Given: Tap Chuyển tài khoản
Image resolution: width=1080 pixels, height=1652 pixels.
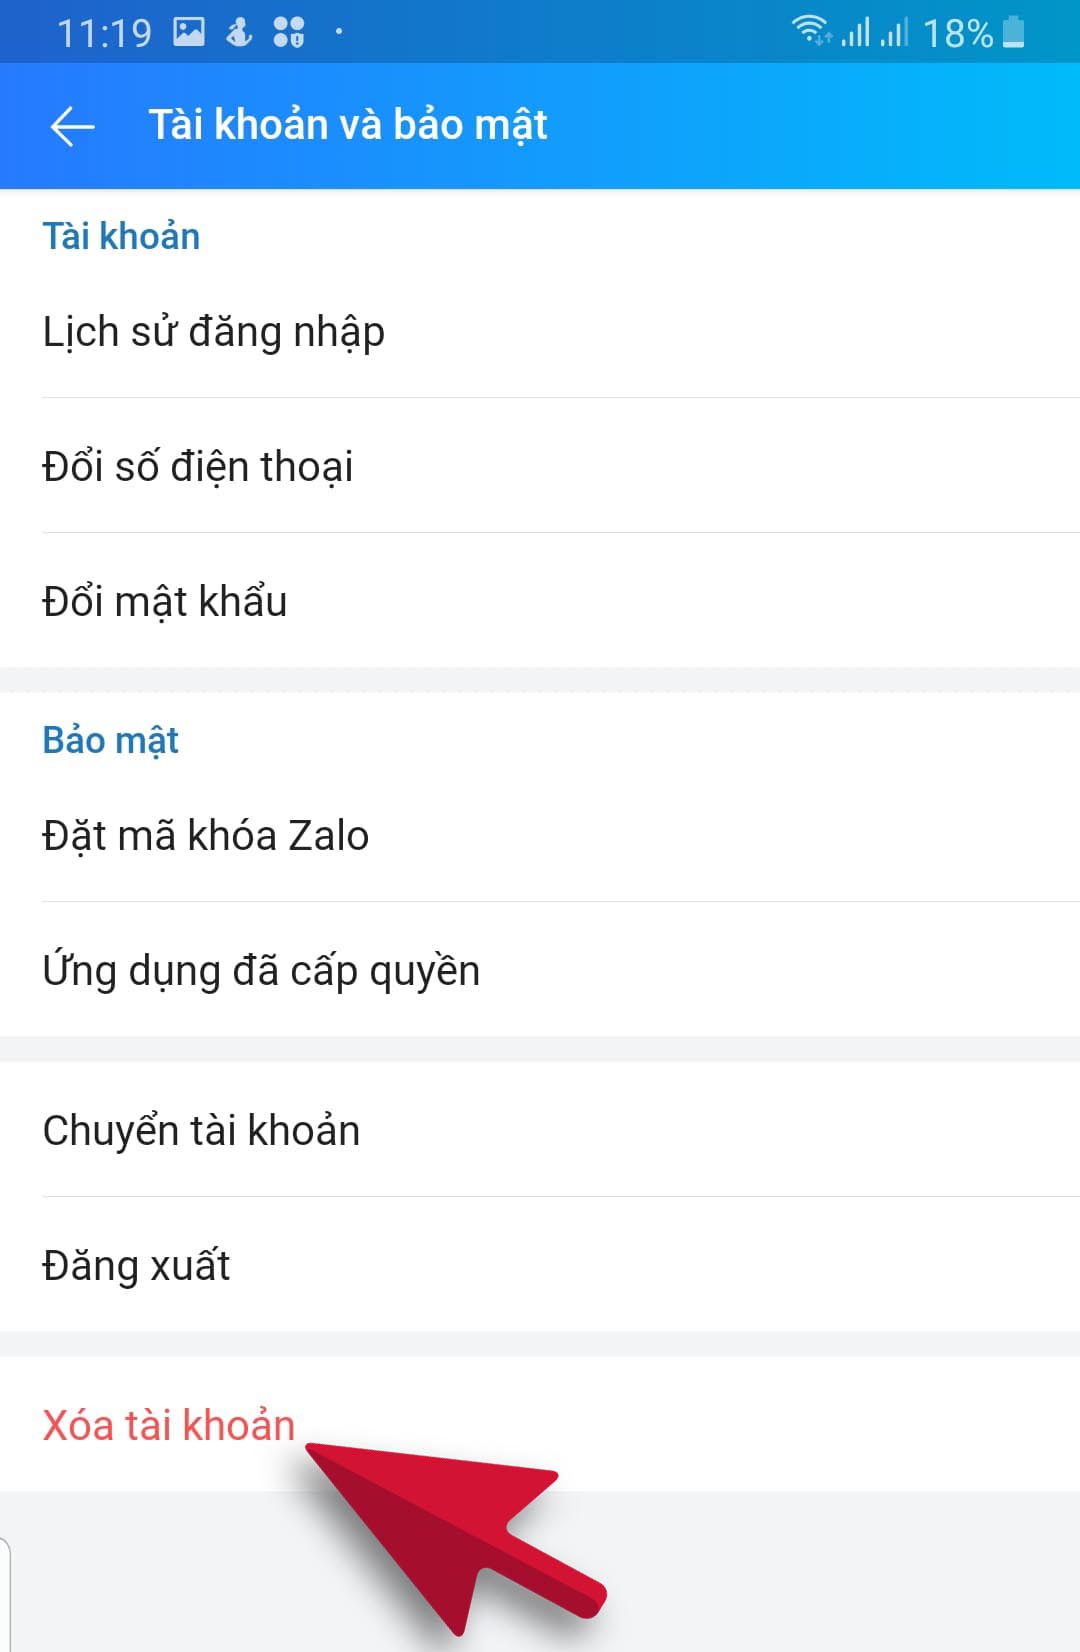Looking at the screenshot, I should coord(201,1131).
